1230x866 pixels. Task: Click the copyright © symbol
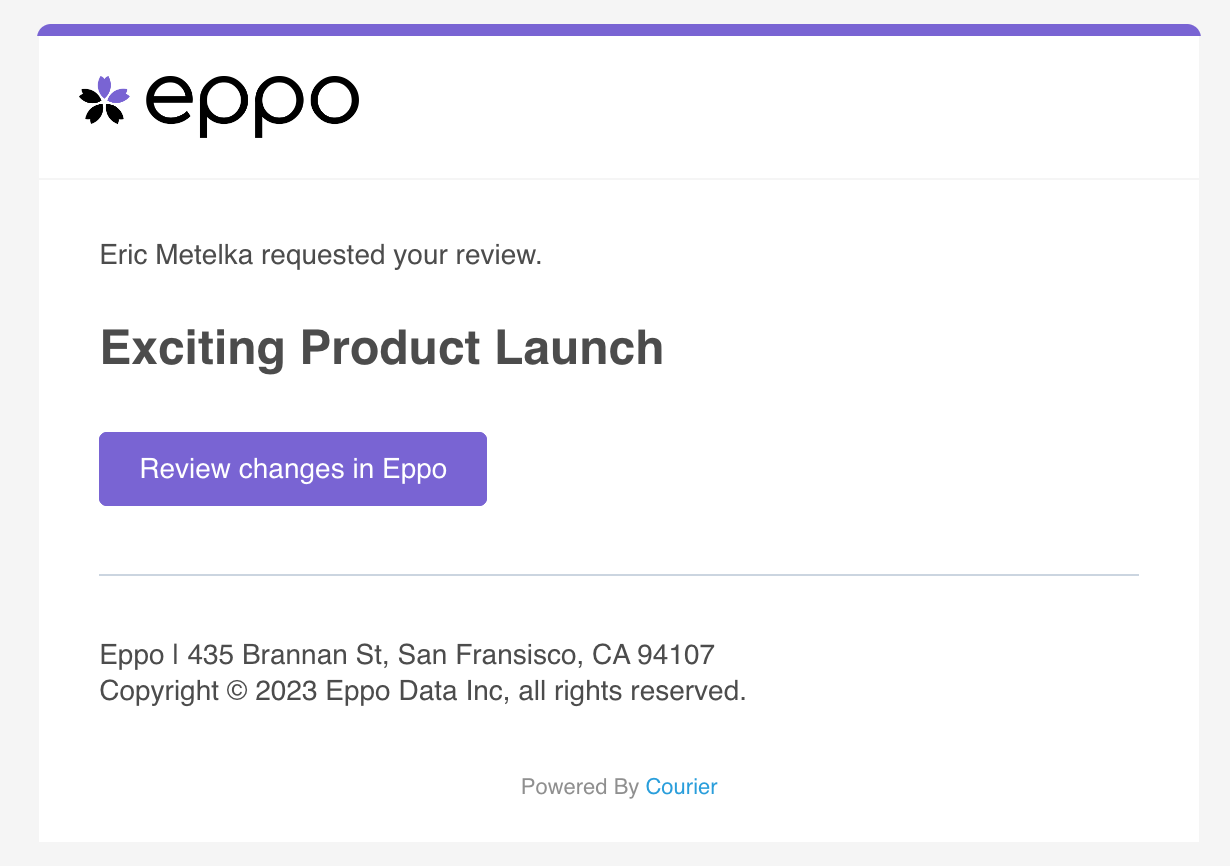237,691
